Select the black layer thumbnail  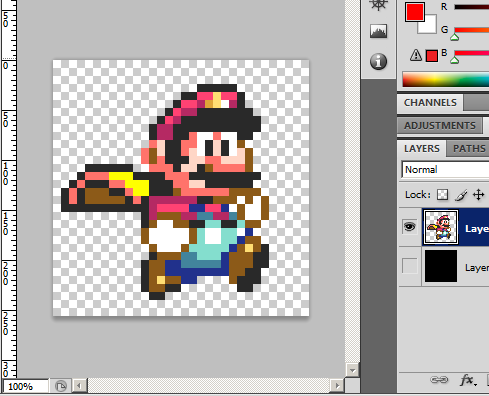pos(441,266)
